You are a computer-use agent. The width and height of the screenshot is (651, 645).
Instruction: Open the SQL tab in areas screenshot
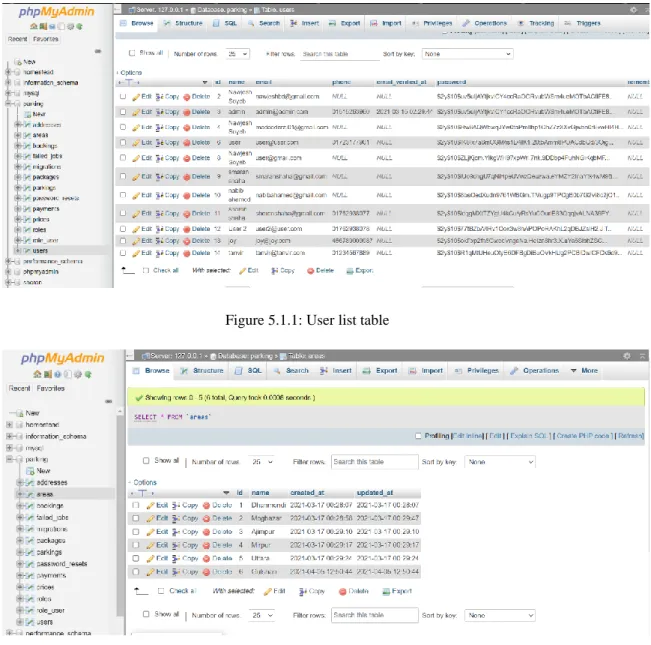[x=249, y=371]
